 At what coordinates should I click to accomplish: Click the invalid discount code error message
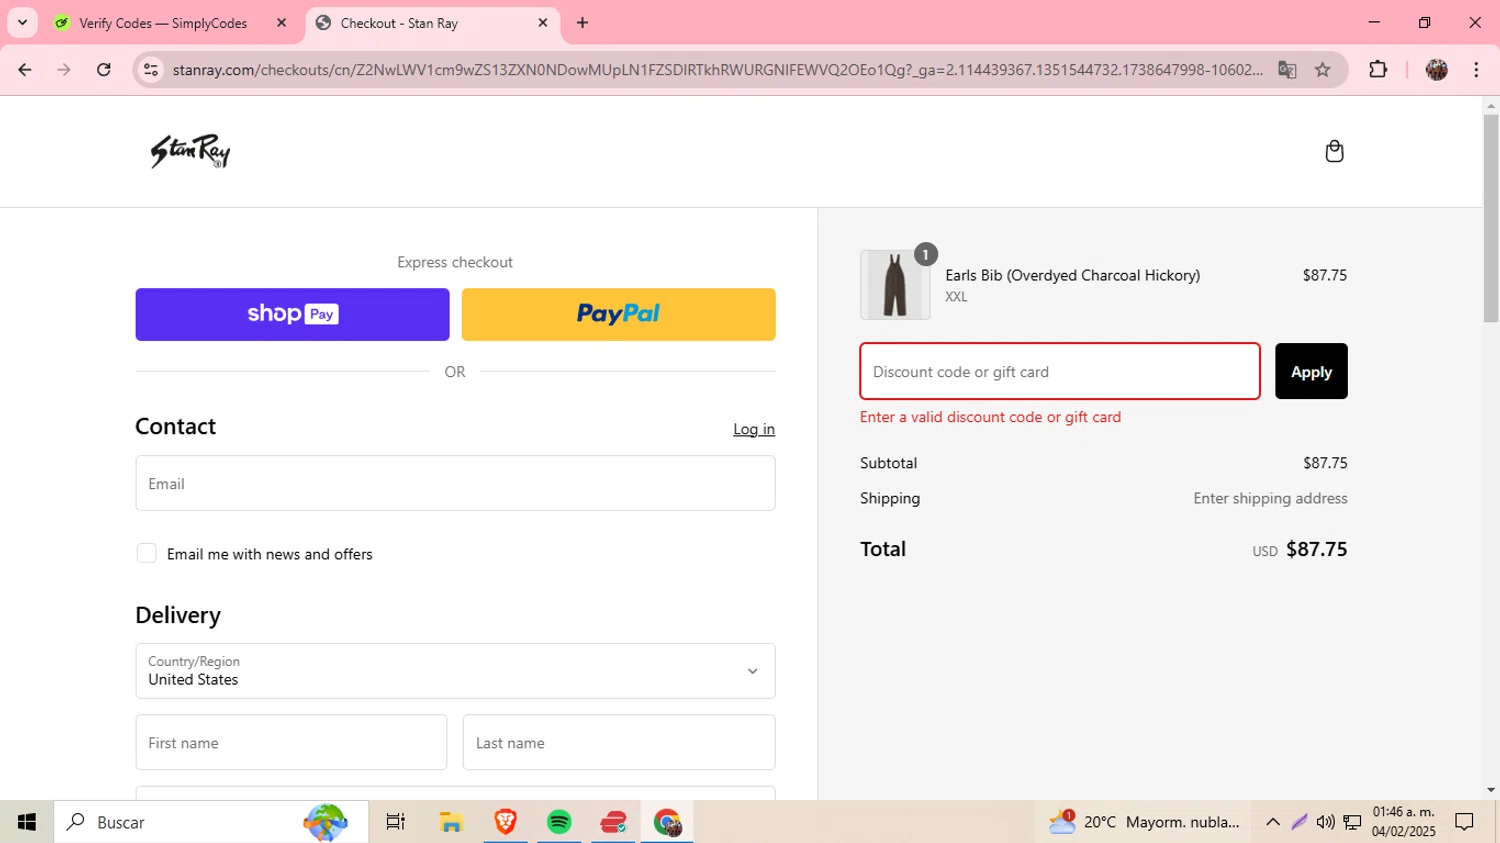990,417
